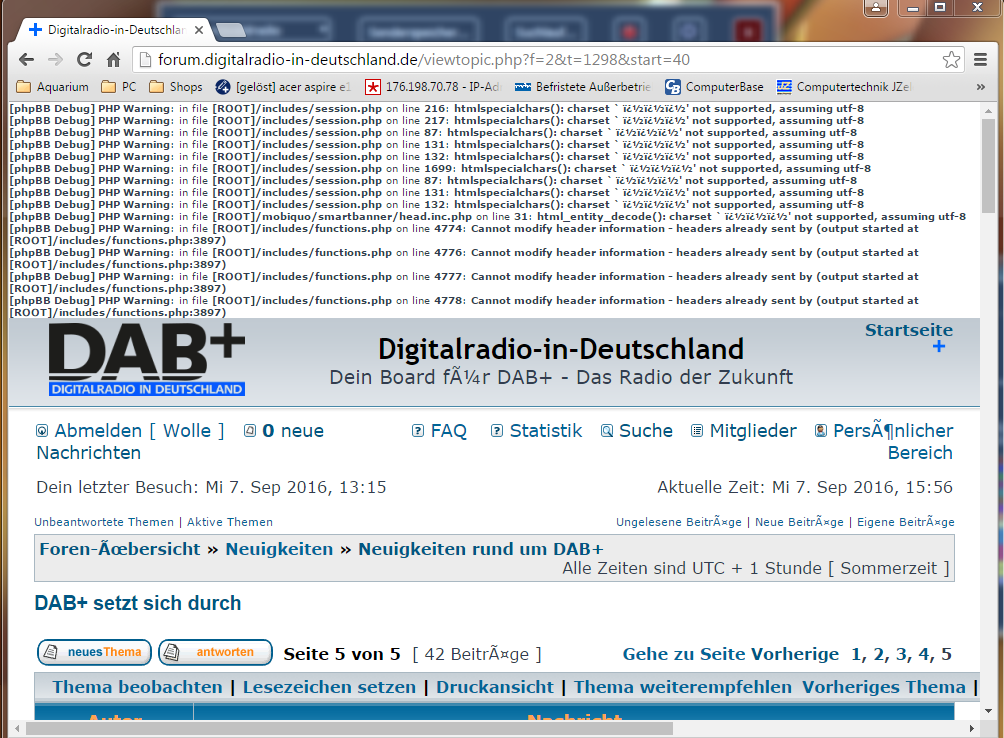Click the 'antworten' reply button
The height and width of the screenshot is (738, 1004).
click(215, 653)
